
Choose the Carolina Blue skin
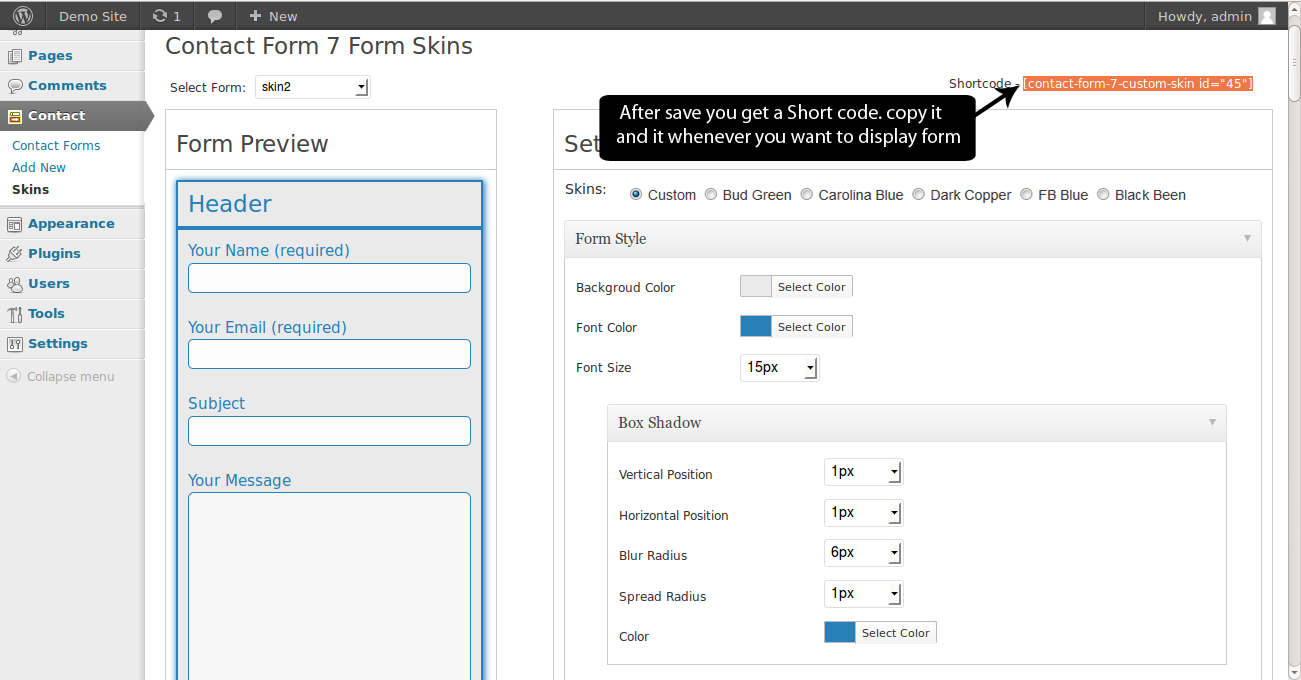pyautogui.click(x=807, y=195)
